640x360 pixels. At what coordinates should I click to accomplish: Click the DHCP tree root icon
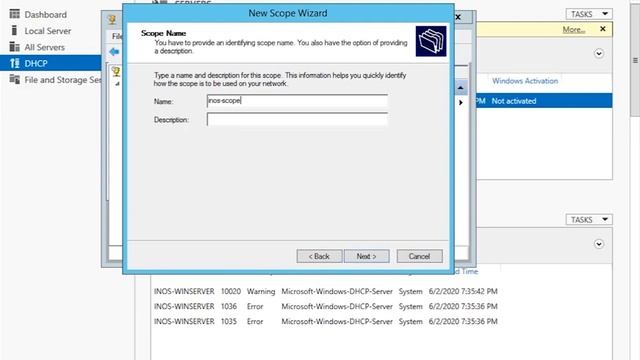click(116, 71)
